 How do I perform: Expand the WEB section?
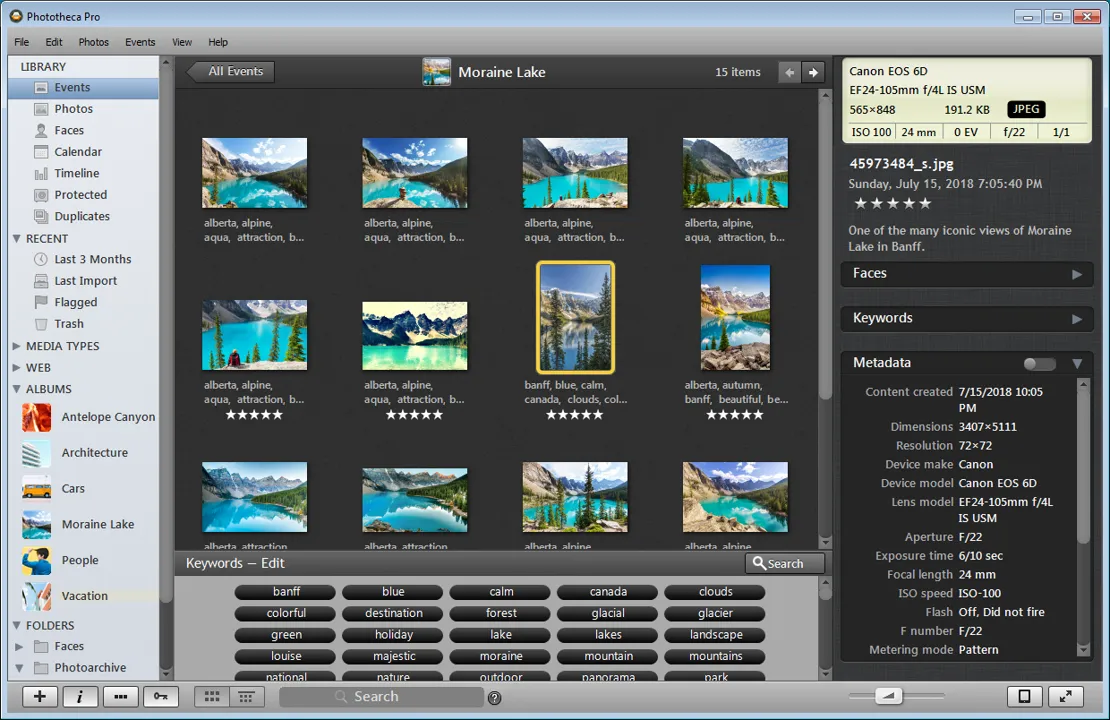pos(17,367)
